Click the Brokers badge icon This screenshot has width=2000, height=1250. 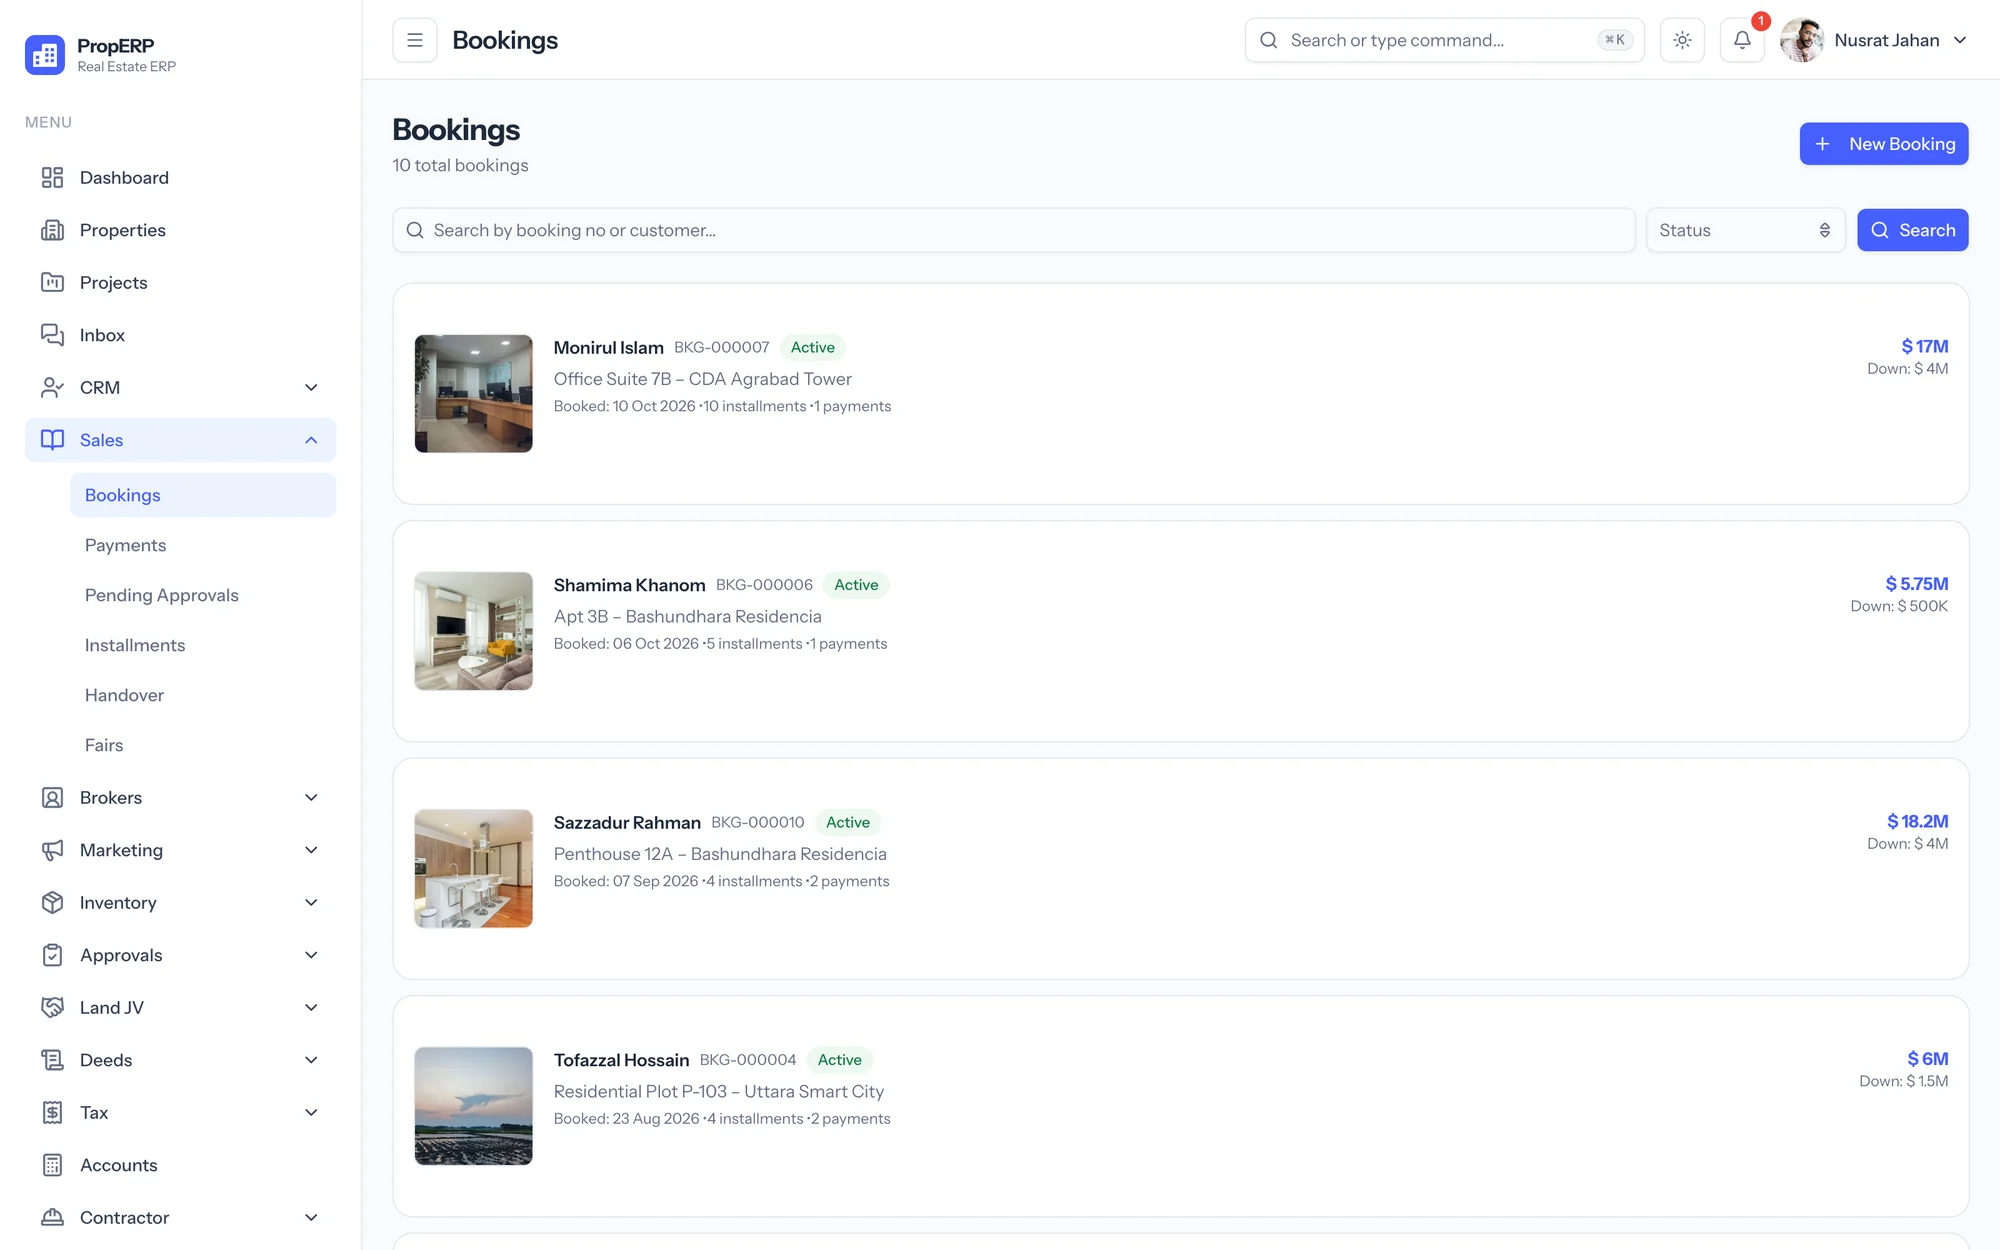click(x=52, y=797)
